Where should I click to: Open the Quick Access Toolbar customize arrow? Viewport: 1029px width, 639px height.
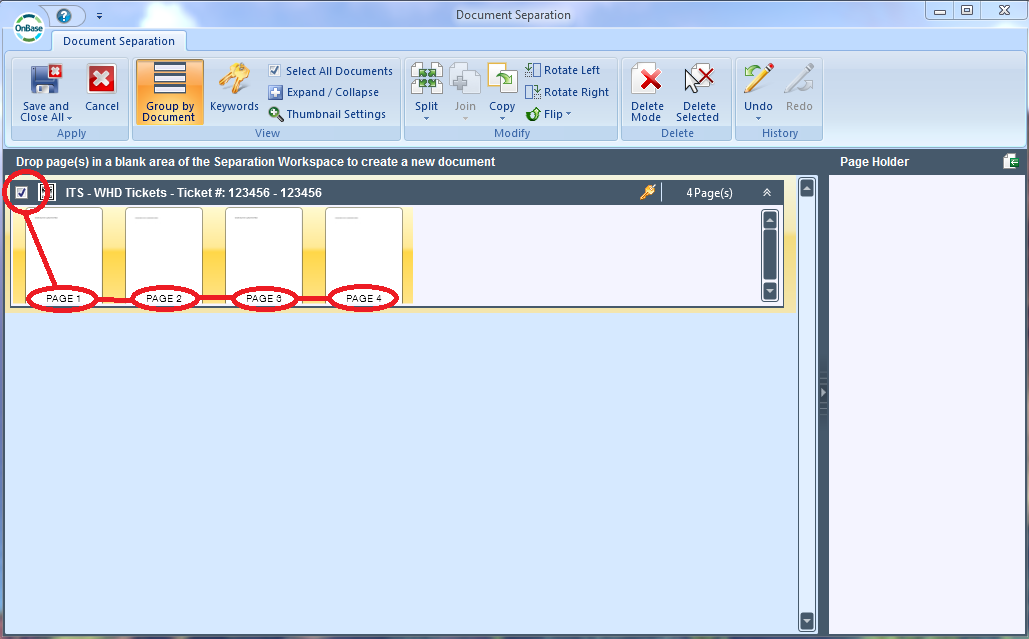pyautogui.click(x=99, y=15)
